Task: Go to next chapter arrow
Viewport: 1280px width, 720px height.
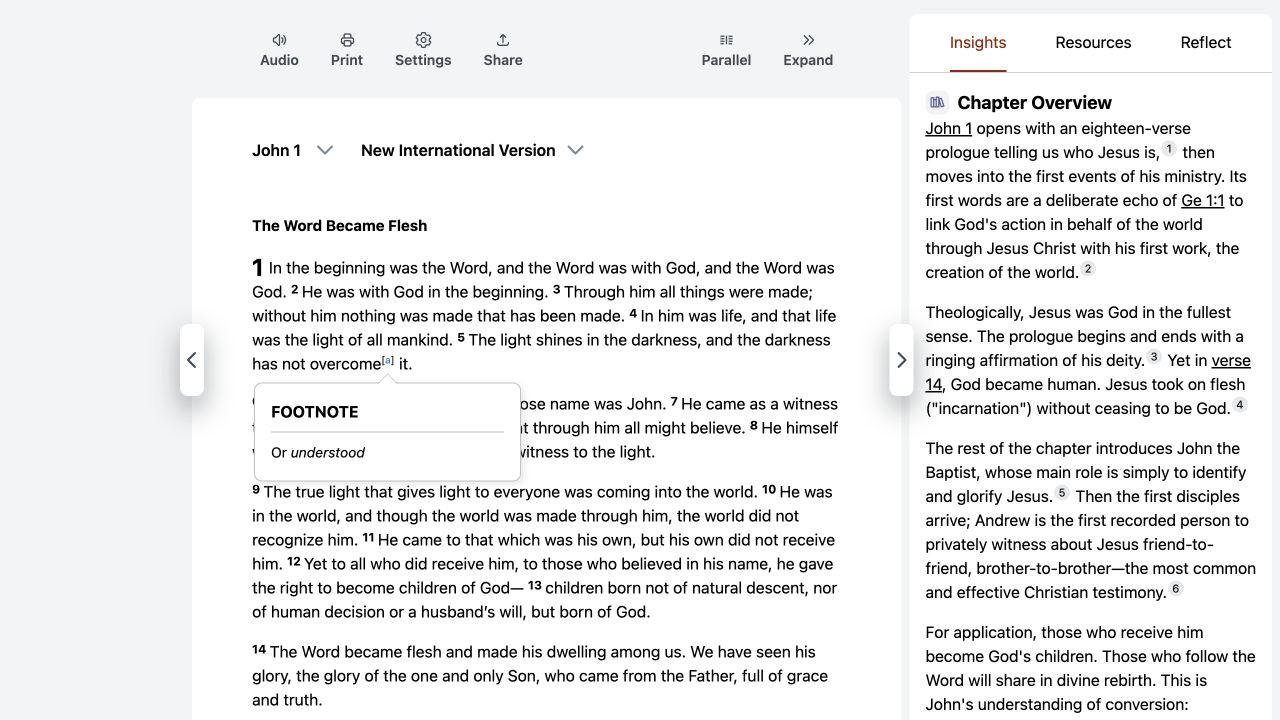Action: pos(901,360)
